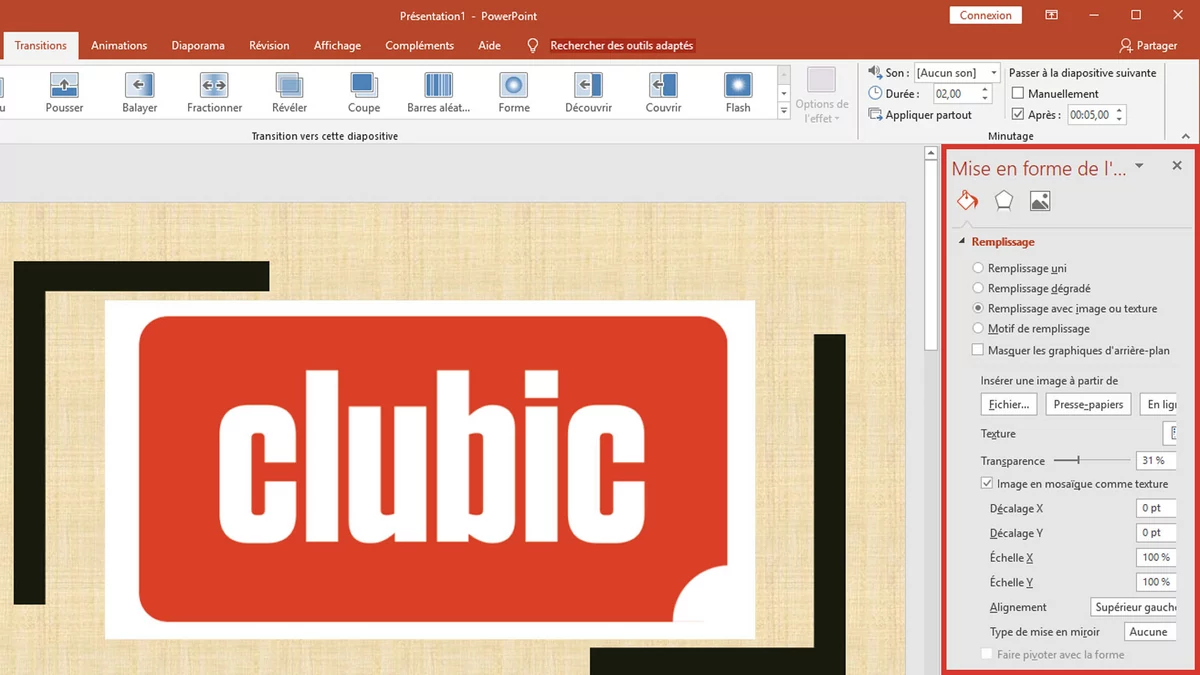The image size is (1200, 675).
Task: Open the Image picture tab
Action: click(1040, 201)
